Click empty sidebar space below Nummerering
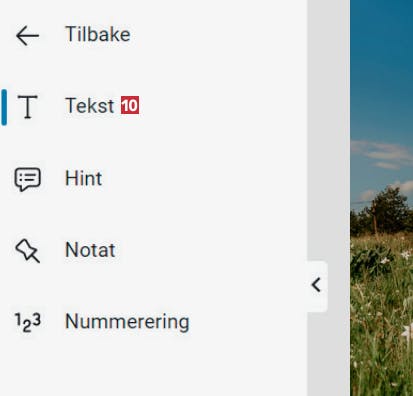The height and width of the screenshot is (396, 413). click(x=153, y=367)
